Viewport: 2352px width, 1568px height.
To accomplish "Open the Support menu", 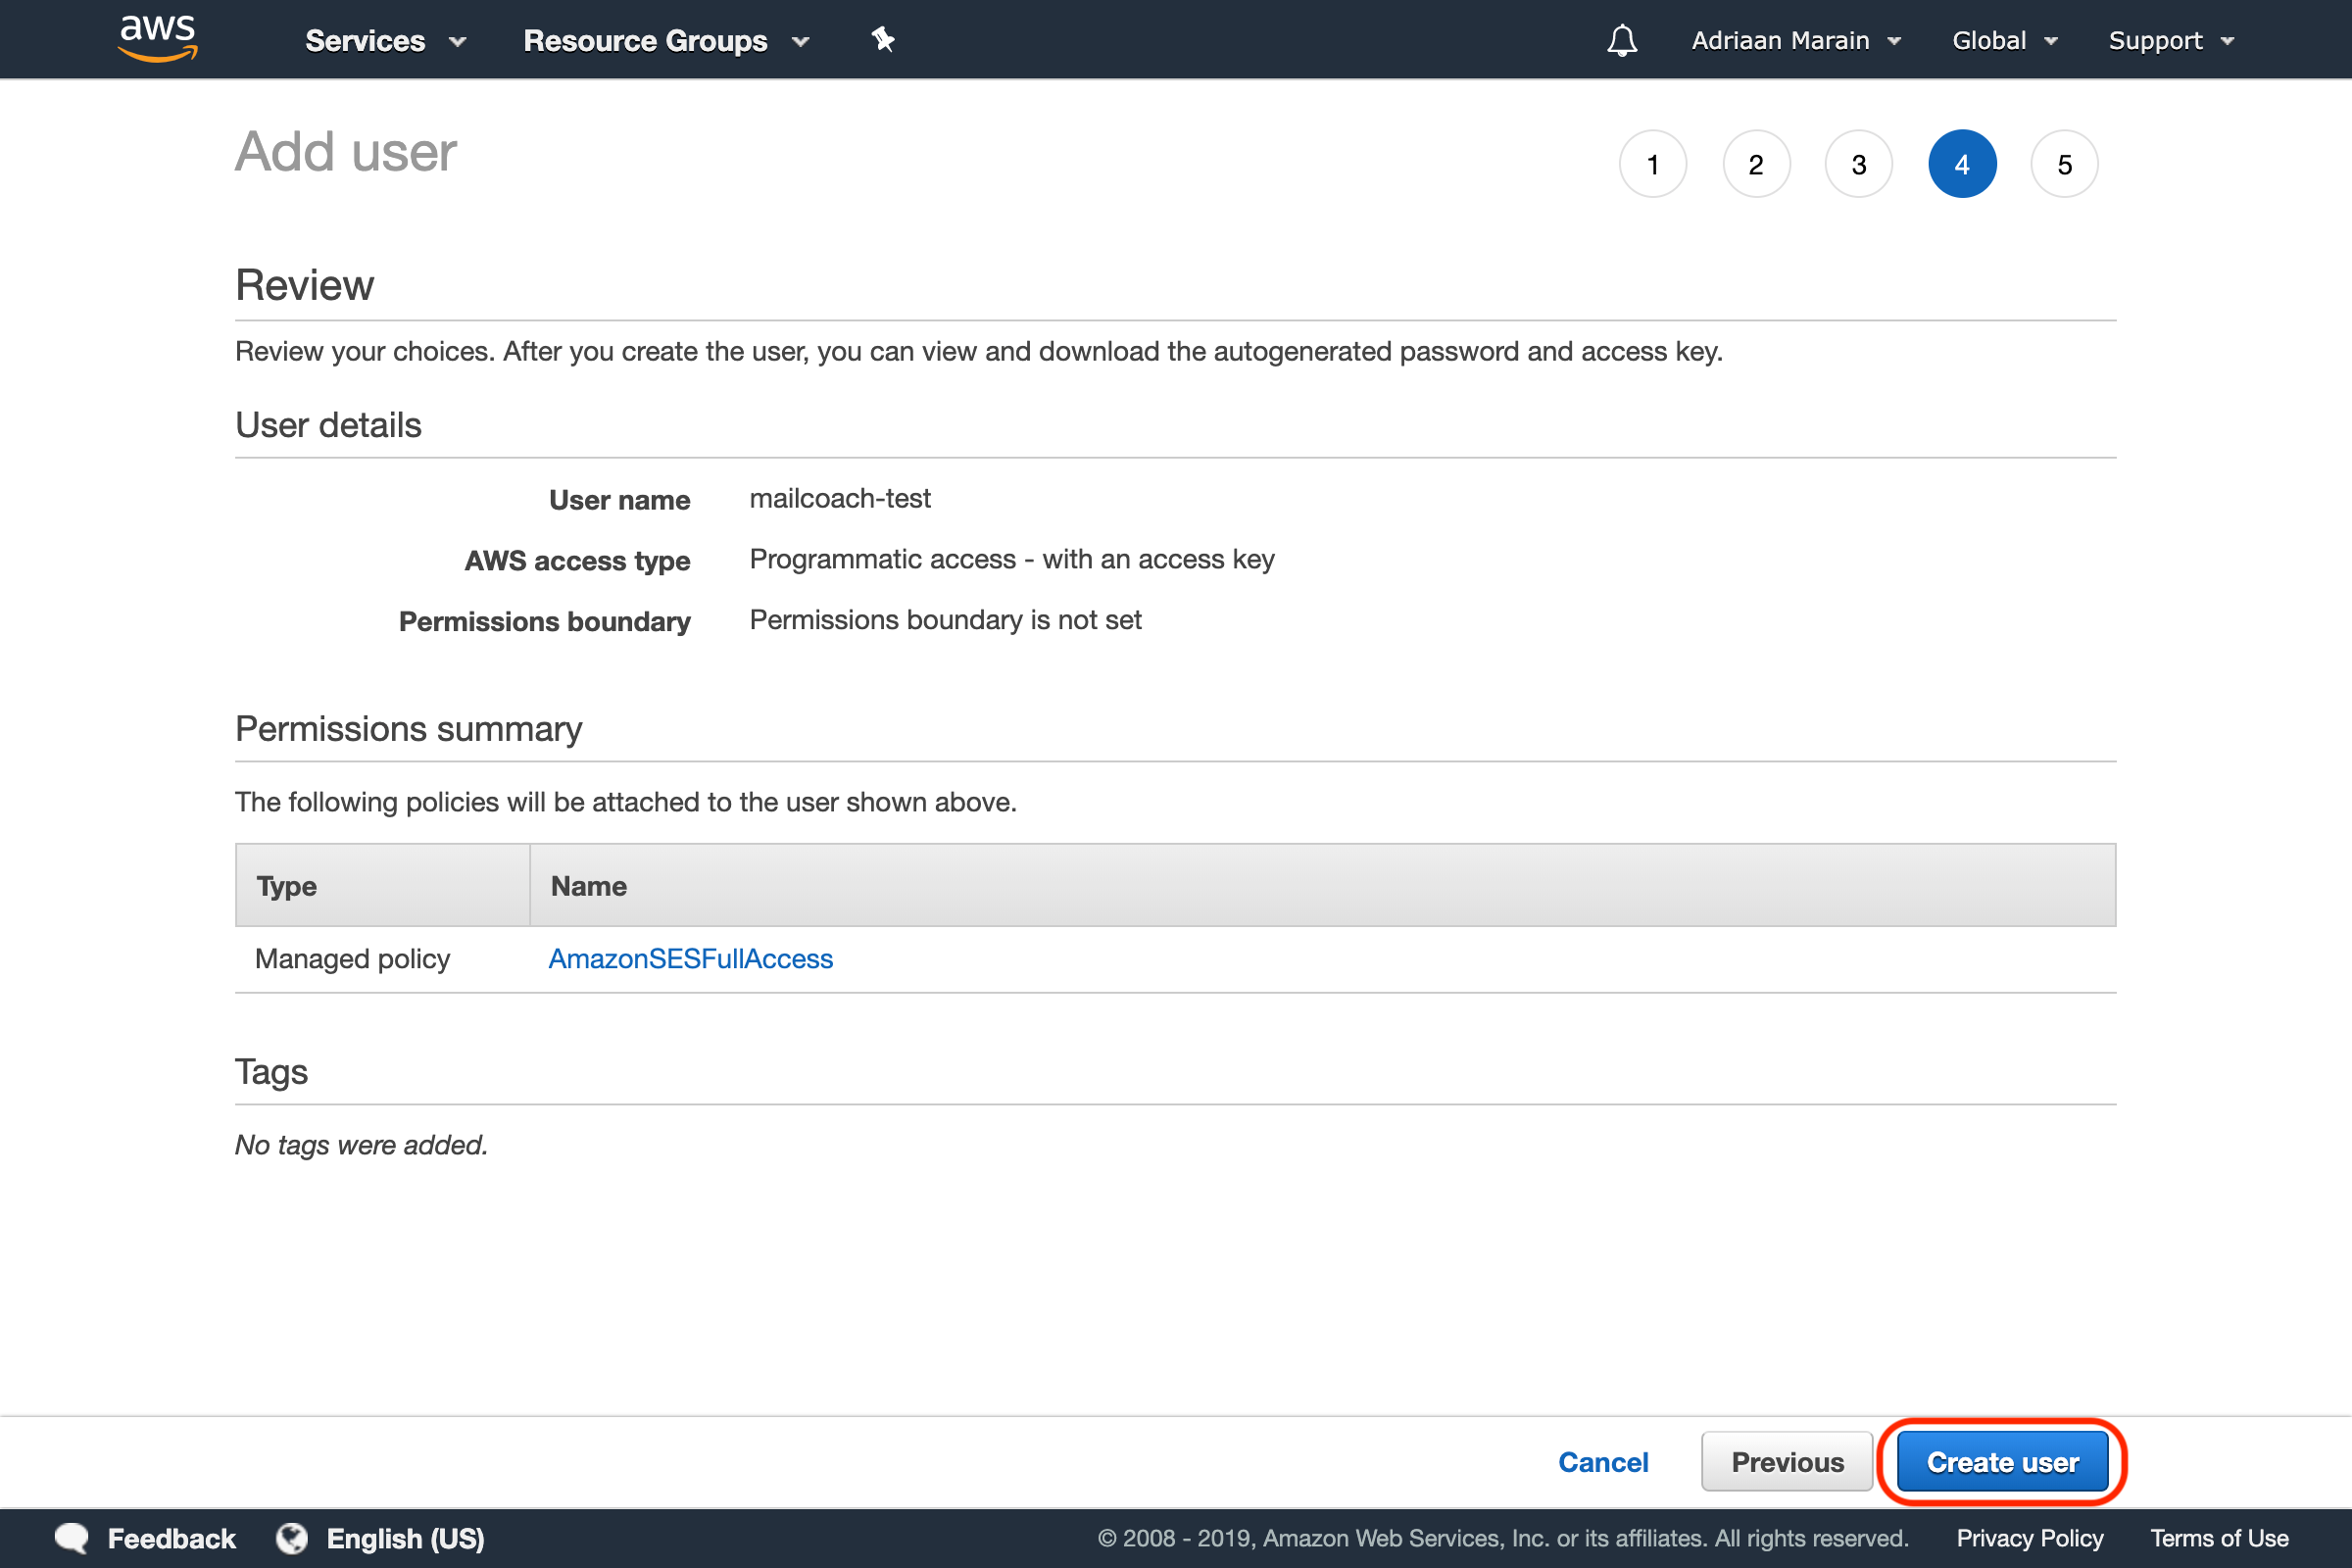I will (x=2170, y=41).
